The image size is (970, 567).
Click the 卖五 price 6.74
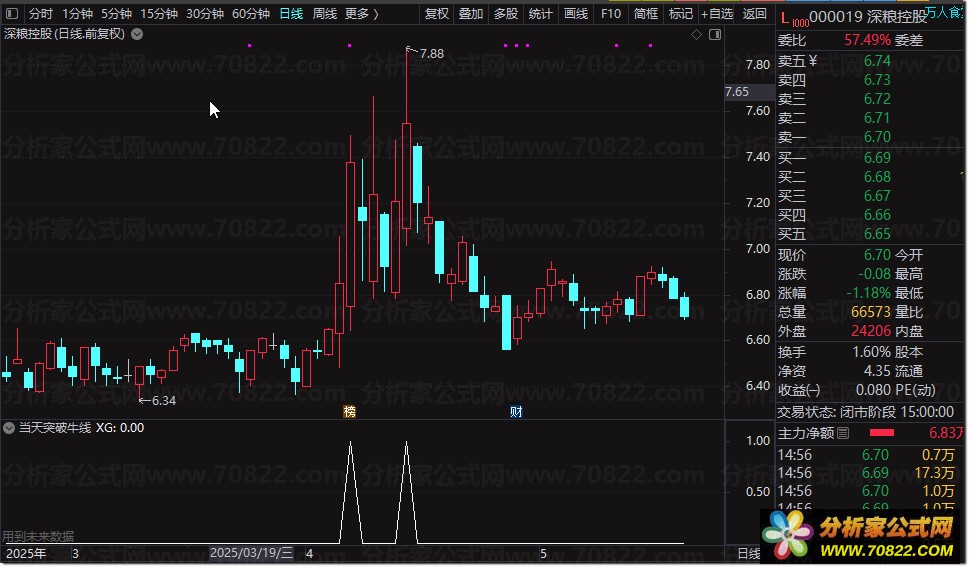[x=877, y=61]
